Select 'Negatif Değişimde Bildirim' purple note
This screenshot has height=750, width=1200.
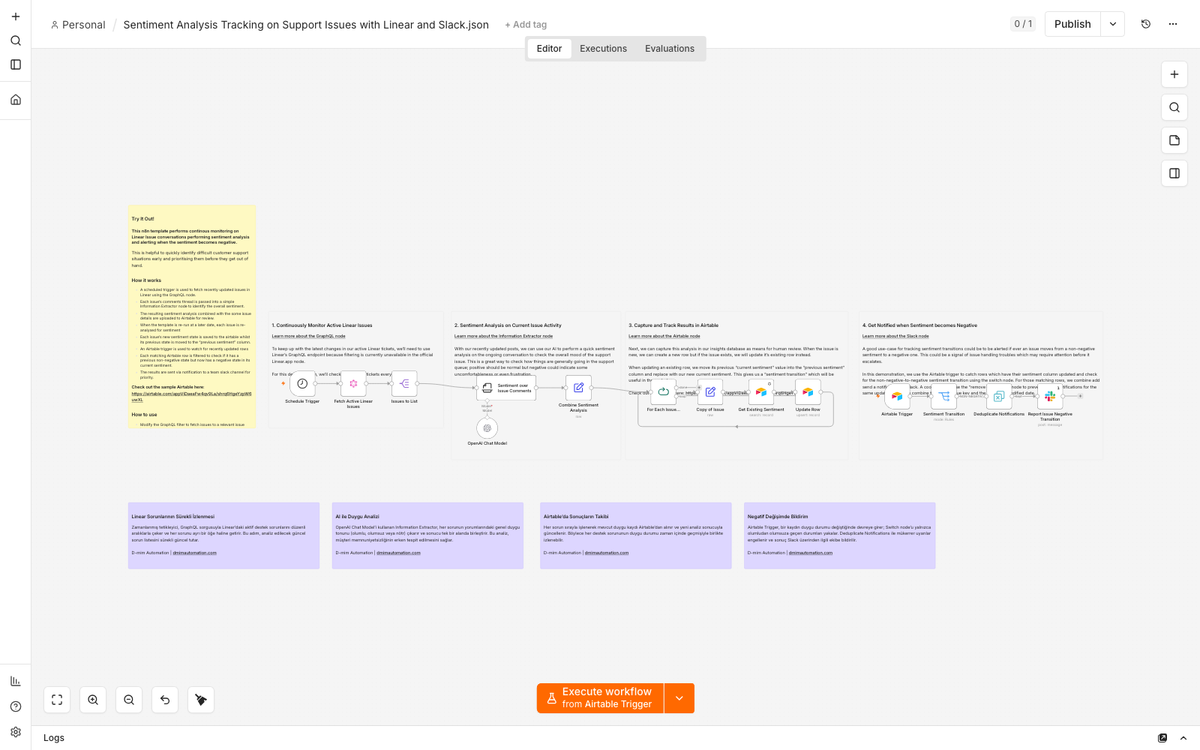pos(840,536)
